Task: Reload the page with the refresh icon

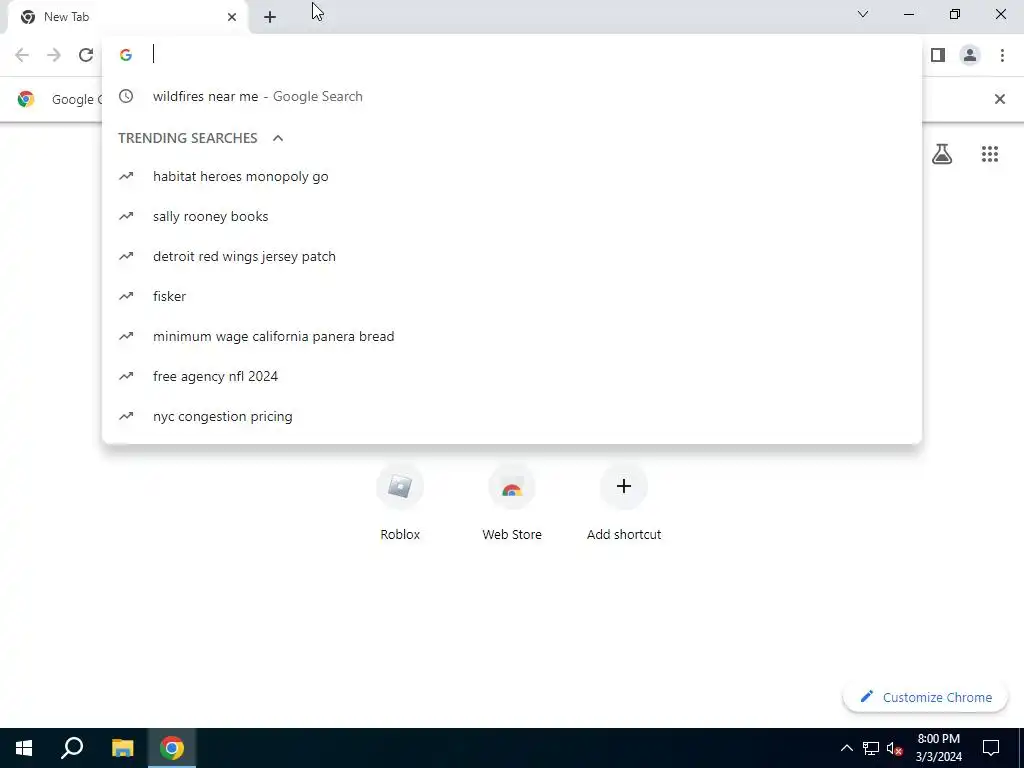Action: pyautogui.click(x=86, y=55)
